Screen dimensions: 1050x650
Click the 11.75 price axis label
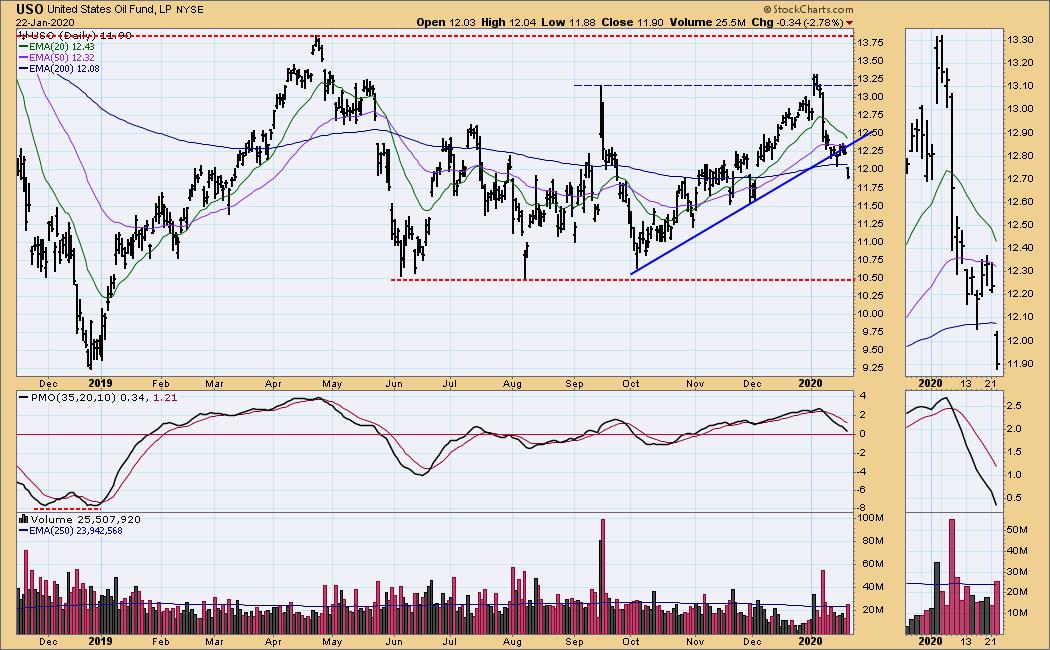point(871,188)
